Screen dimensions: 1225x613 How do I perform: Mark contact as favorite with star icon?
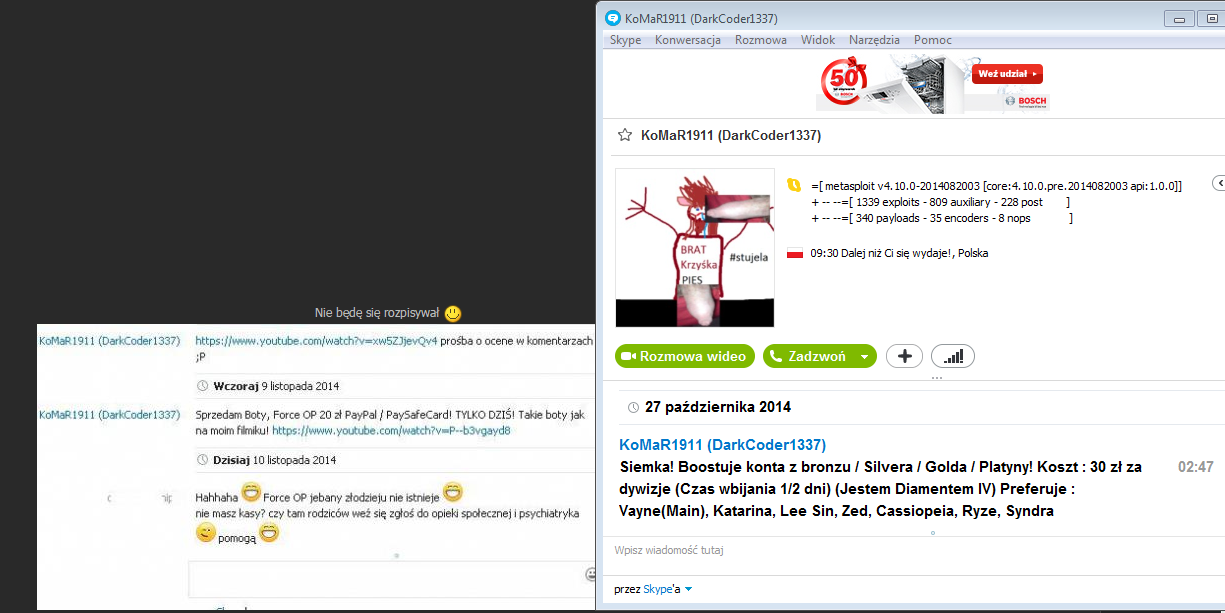(x=624, y=135)
